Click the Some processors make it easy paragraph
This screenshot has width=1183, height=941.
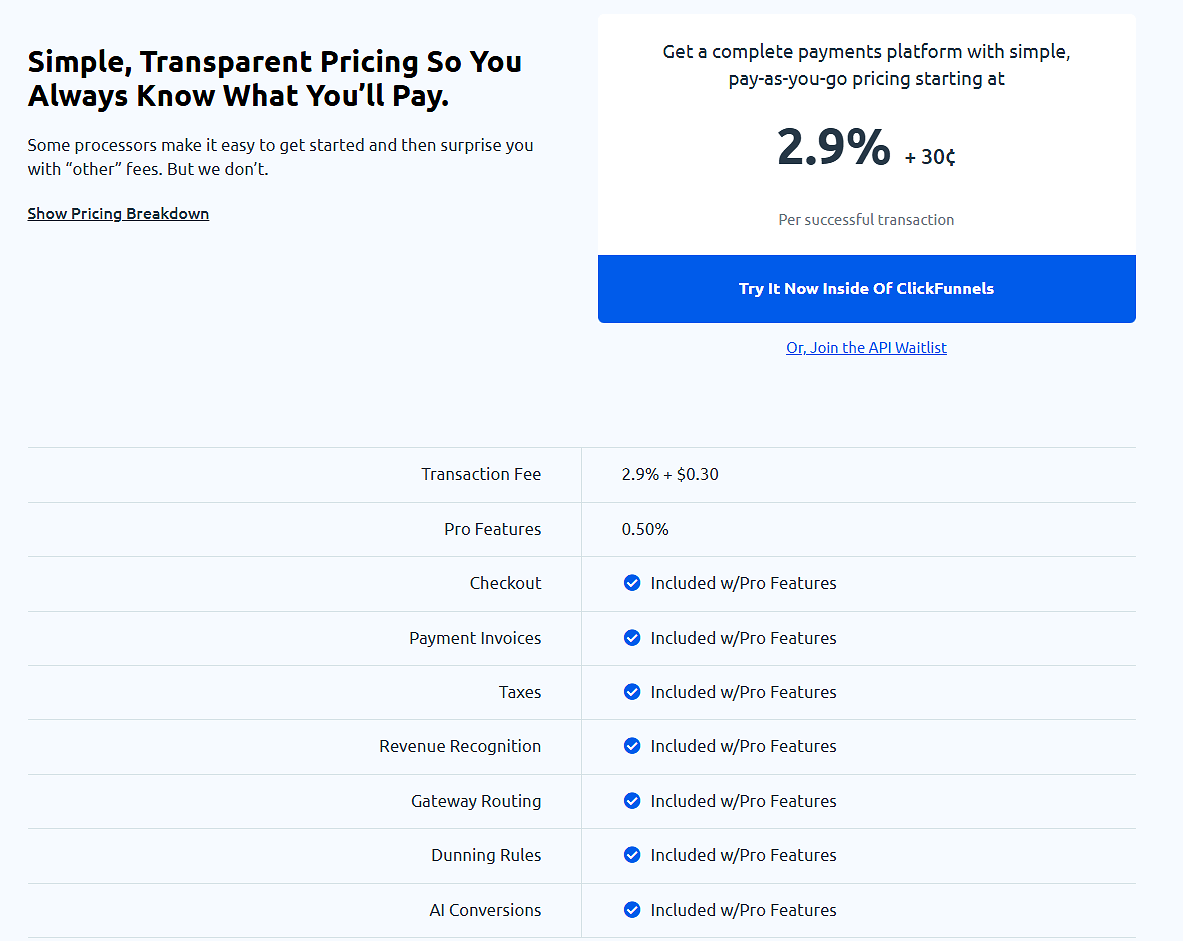click(x=281, y=157)
